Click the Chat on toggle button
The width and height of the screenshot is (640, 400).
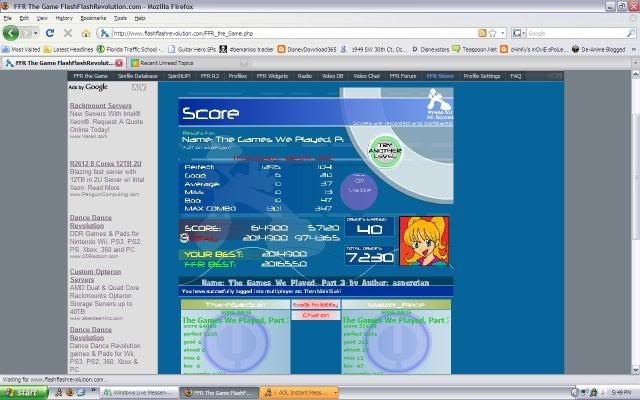315,315
